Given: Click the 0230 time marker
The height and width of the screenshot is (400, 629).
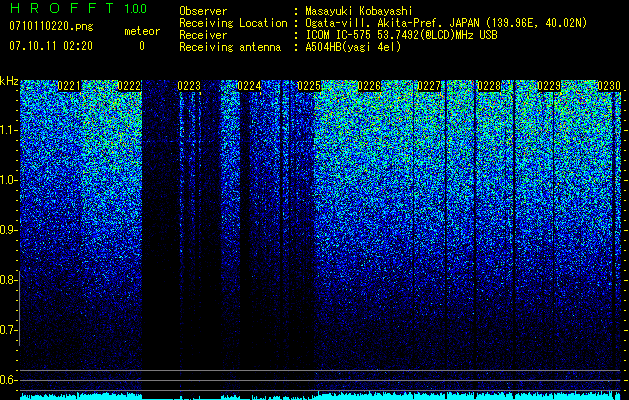Looking at the screenshot, I should tap(609, 86).
